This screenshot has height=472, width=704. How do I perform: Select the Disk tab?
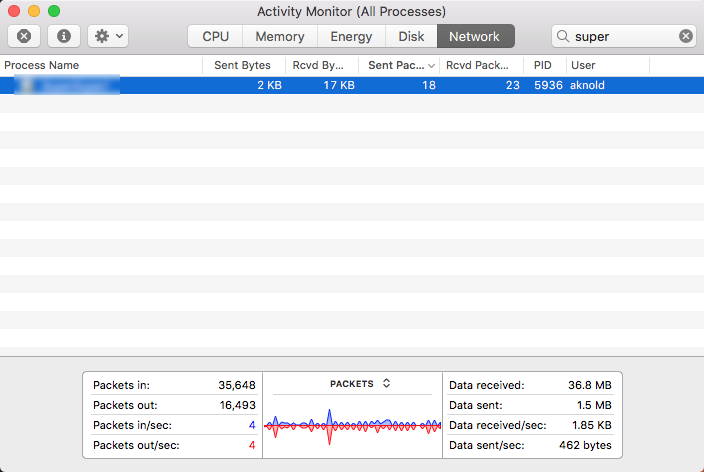(x=411, y=36)
